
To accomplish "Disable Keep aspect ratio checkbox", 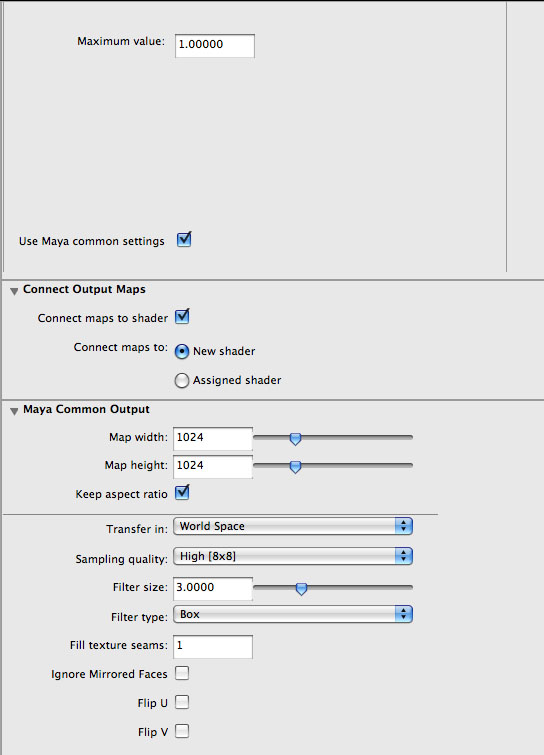I will tap(182, 493).
